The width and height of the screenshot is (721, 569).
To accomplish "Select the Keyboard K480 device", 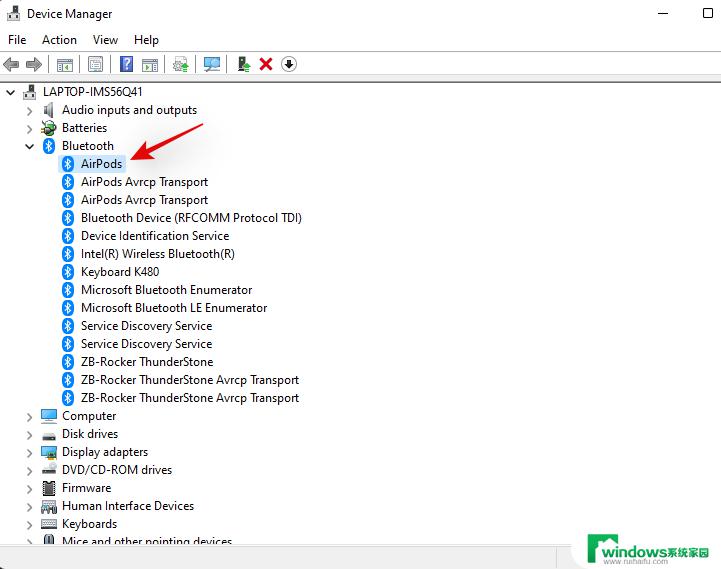I will [x=120, y=272].
